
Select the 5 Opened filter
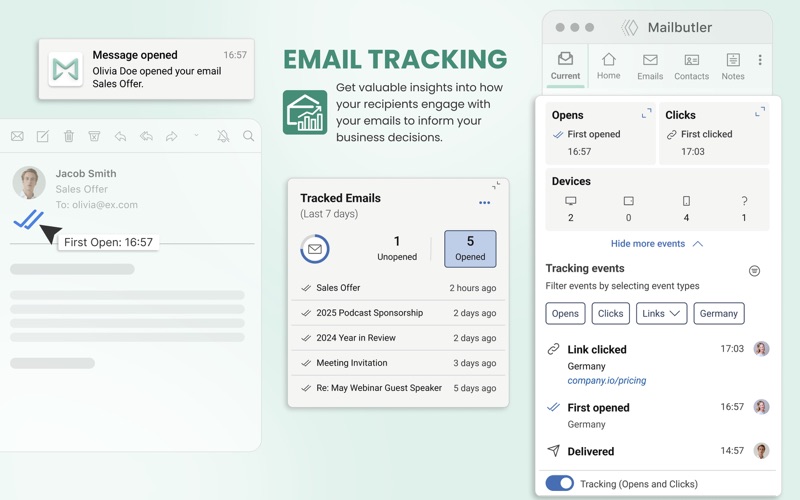(x=470, y=248)
